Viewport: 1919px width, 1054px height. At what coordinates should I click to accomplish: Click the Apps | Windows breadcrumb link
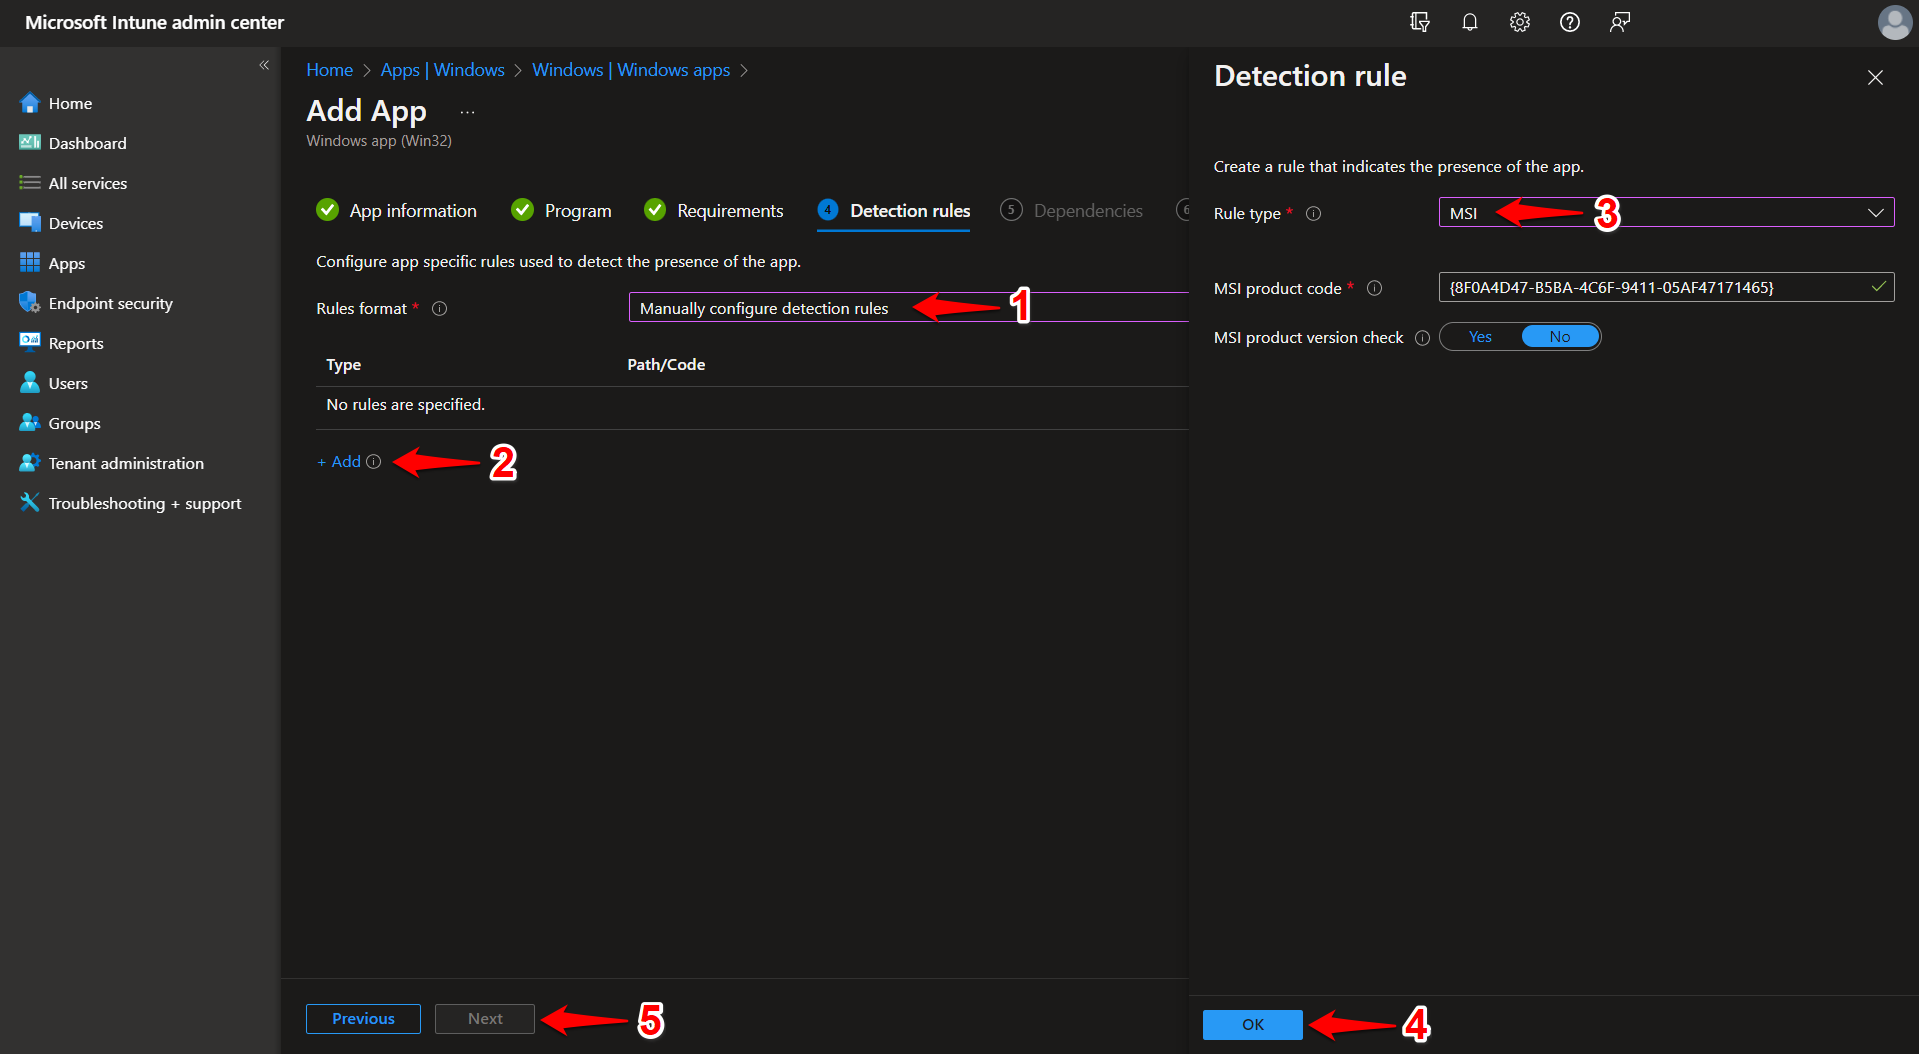click(x=442, y=69)
